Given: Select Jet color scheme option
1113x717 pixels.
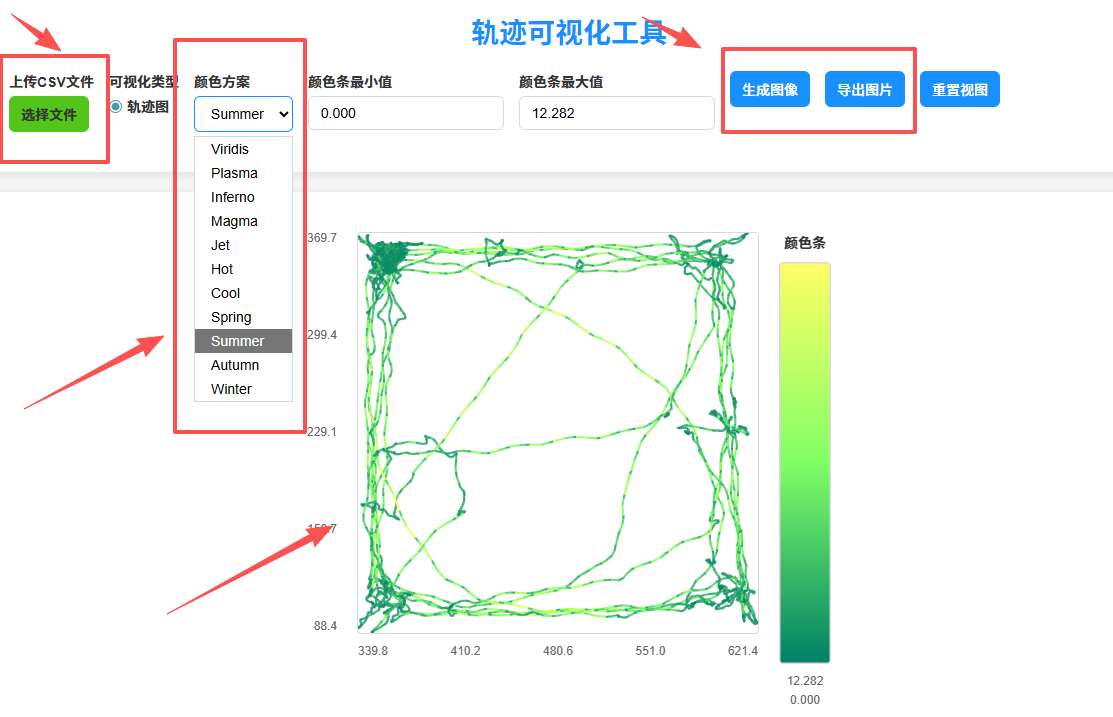Looking at the screenshot, I should click(221, 245).
